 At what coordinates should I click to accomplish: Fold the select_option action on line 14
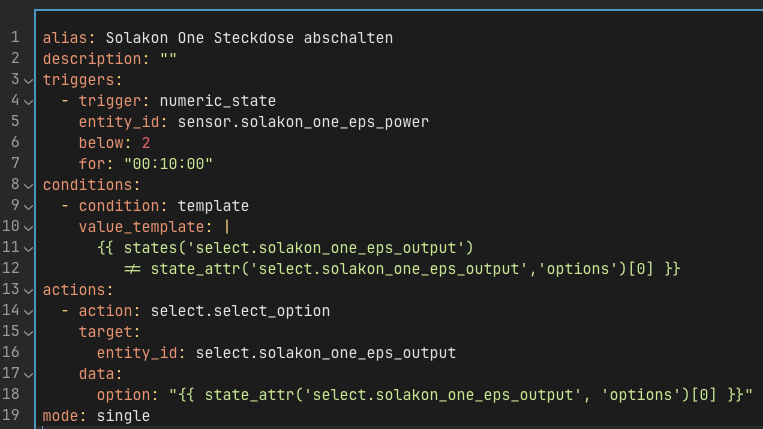[x=27, y=311]
